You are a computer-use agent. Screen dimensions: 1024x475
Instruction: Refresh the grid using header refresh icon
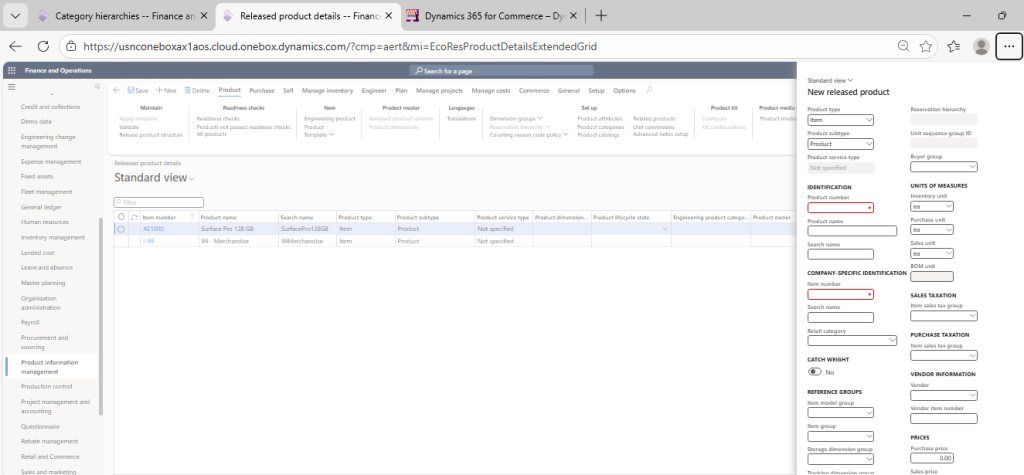coord(134,217)
